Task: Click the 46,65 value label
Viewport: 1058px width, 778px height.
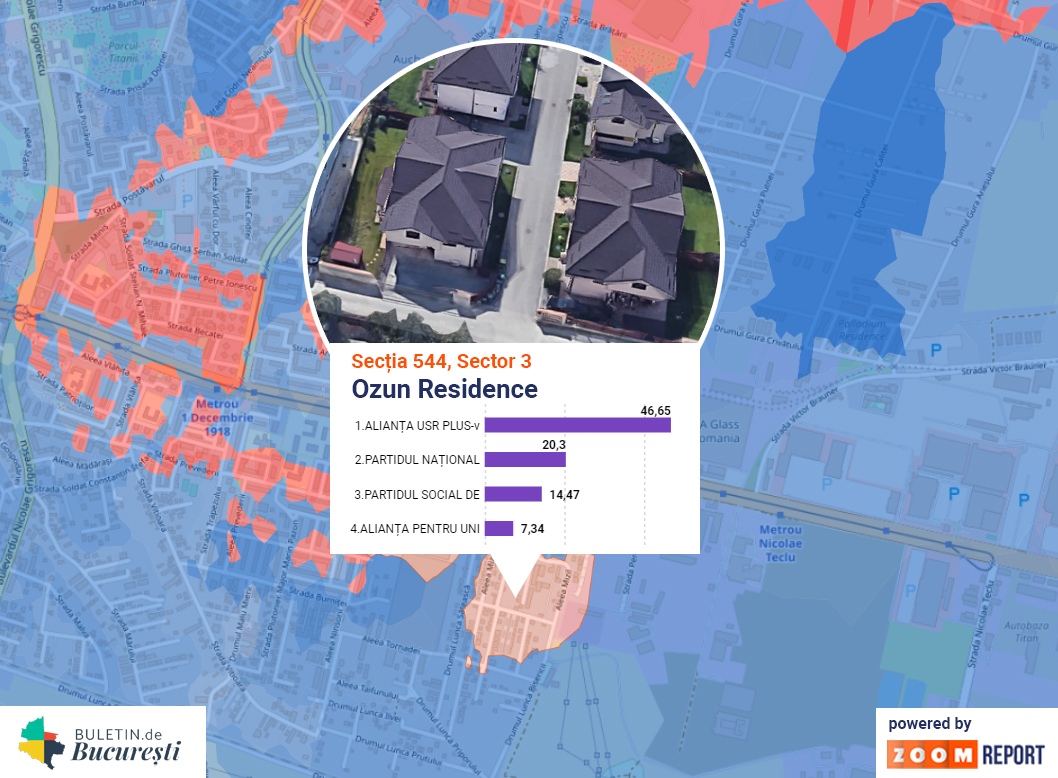Action: [x=655, y=410]
